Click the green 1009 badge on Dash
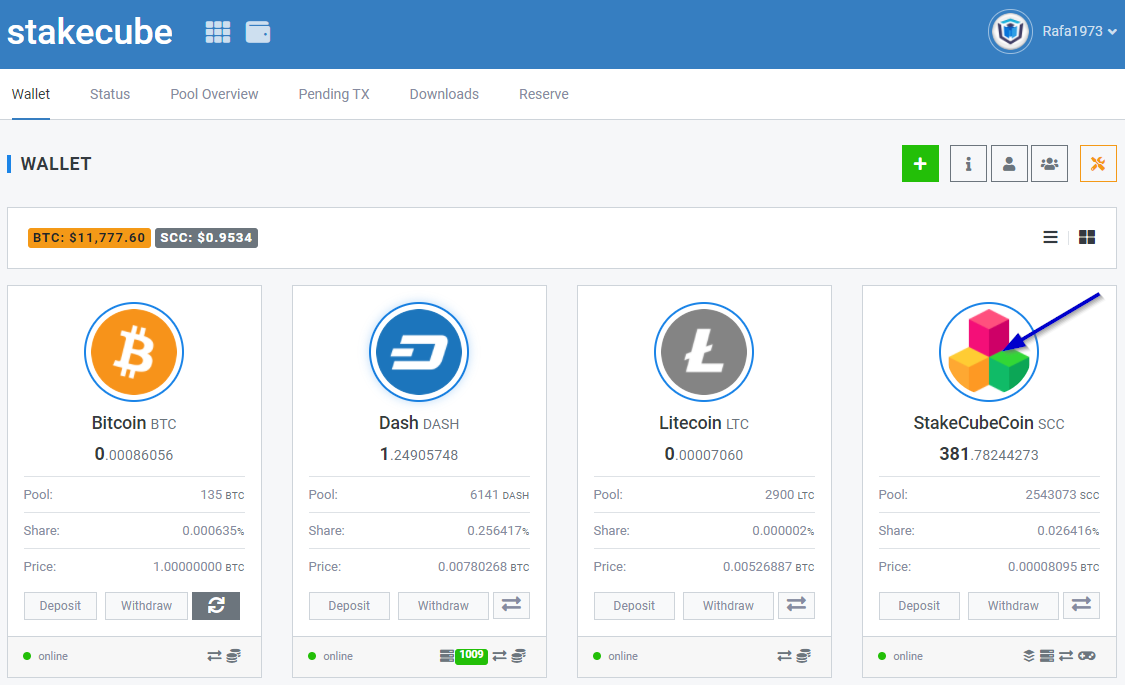Image resolution: width=1125 pixels, height=685 pixels. point(471,655)
